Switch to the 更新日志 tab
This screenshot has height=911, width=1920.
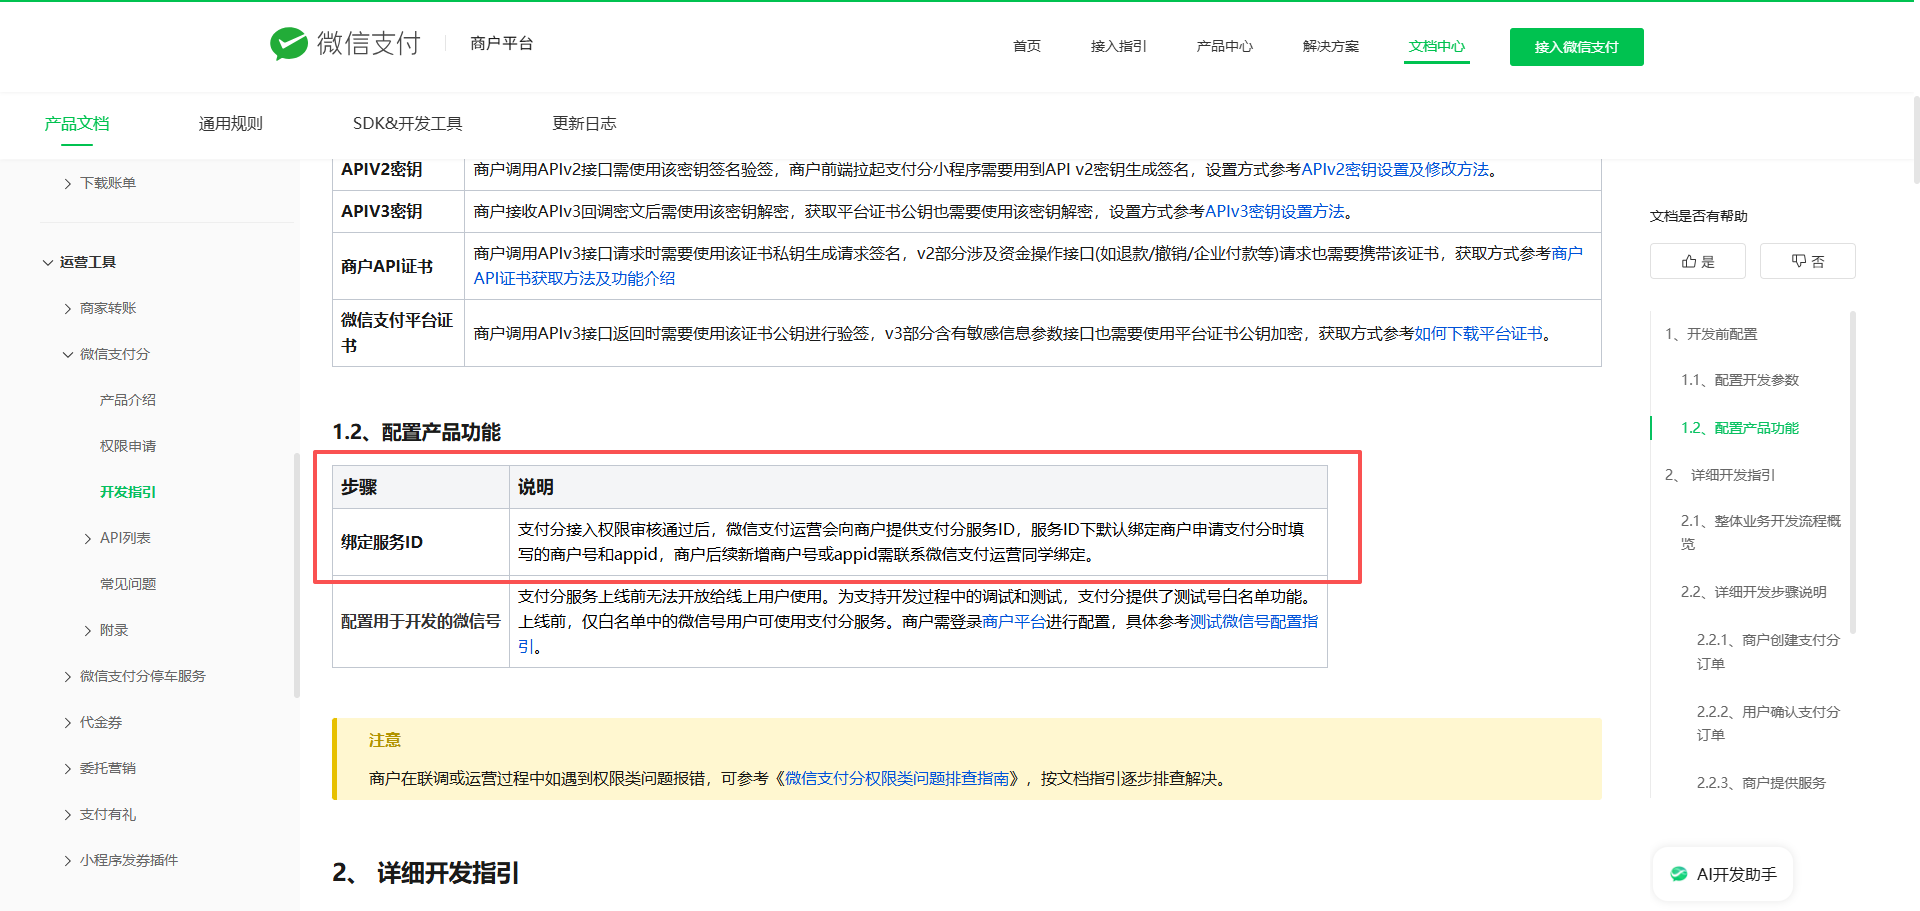tap(585, 123)
